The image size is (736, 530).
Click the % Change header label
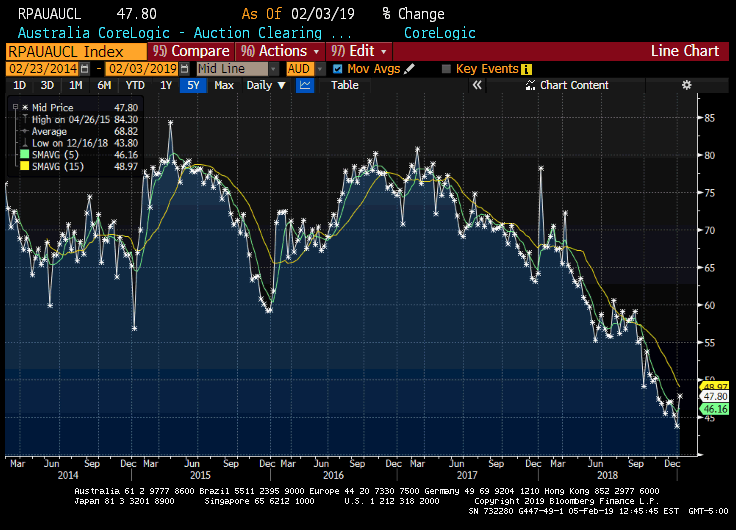414,14
